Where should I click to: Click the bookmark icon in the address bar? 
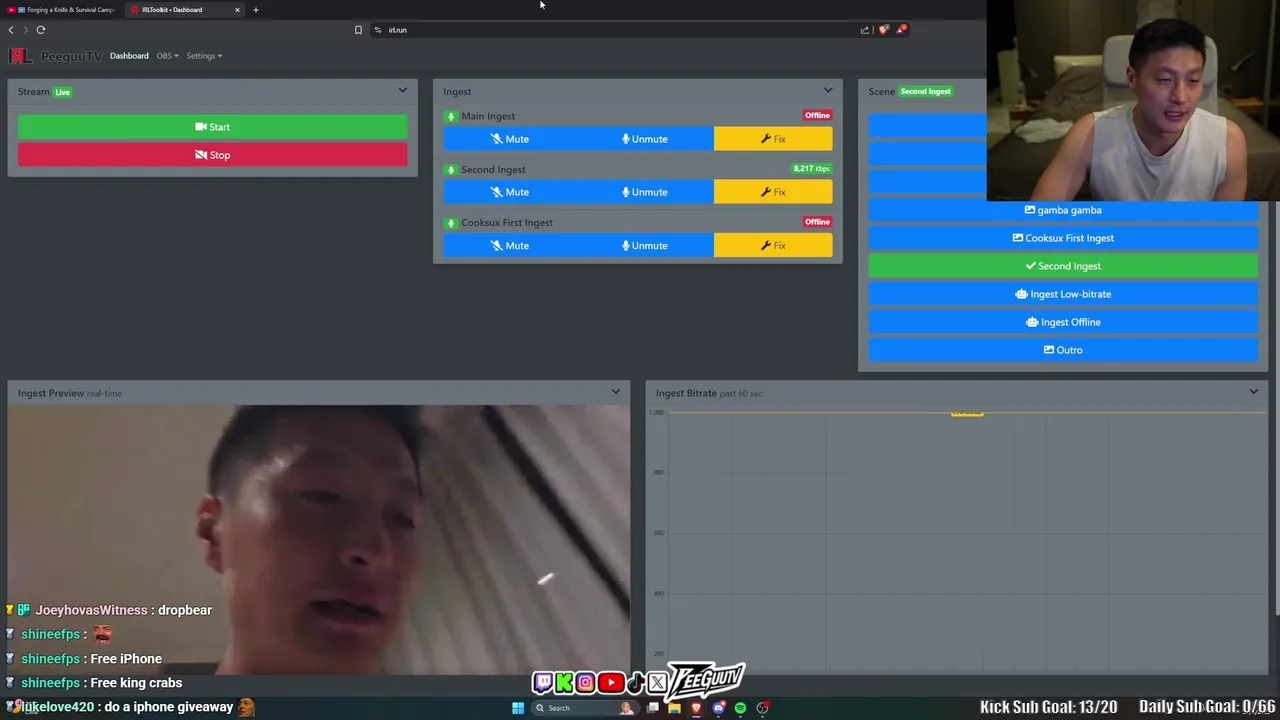[358, 30]
